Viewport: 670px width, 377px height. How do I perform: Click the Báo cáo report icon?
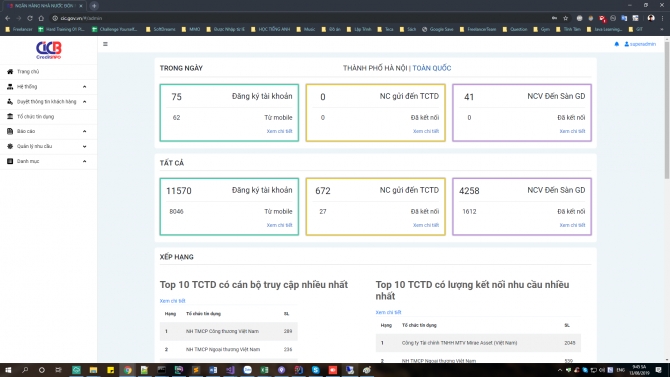10,131
